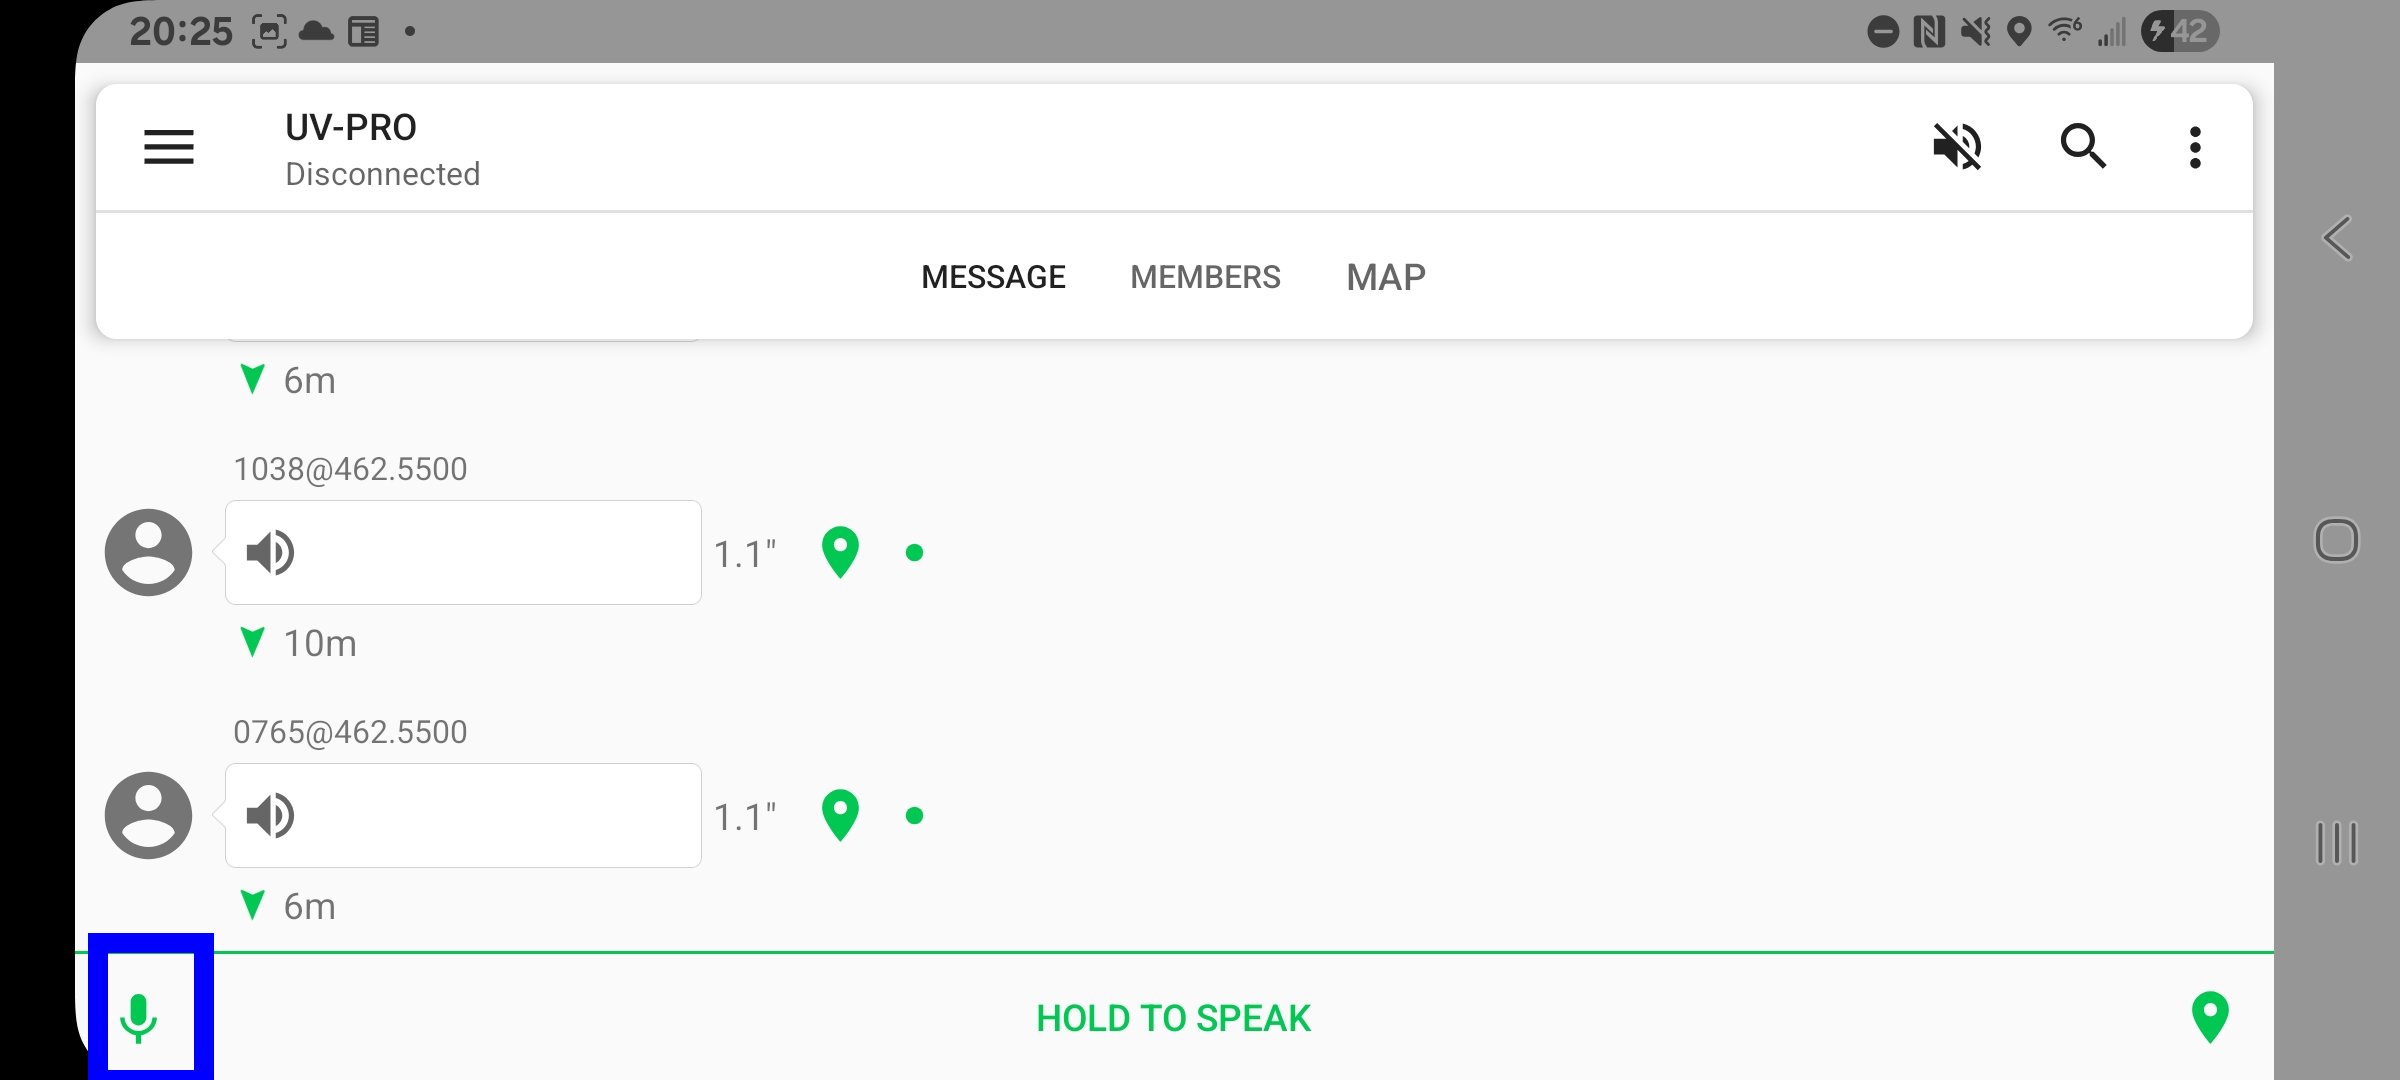This screenshot has width=2400, height=1080.
Task: Toggle the muted speaker icon
Action: (x=1957, y=147)
